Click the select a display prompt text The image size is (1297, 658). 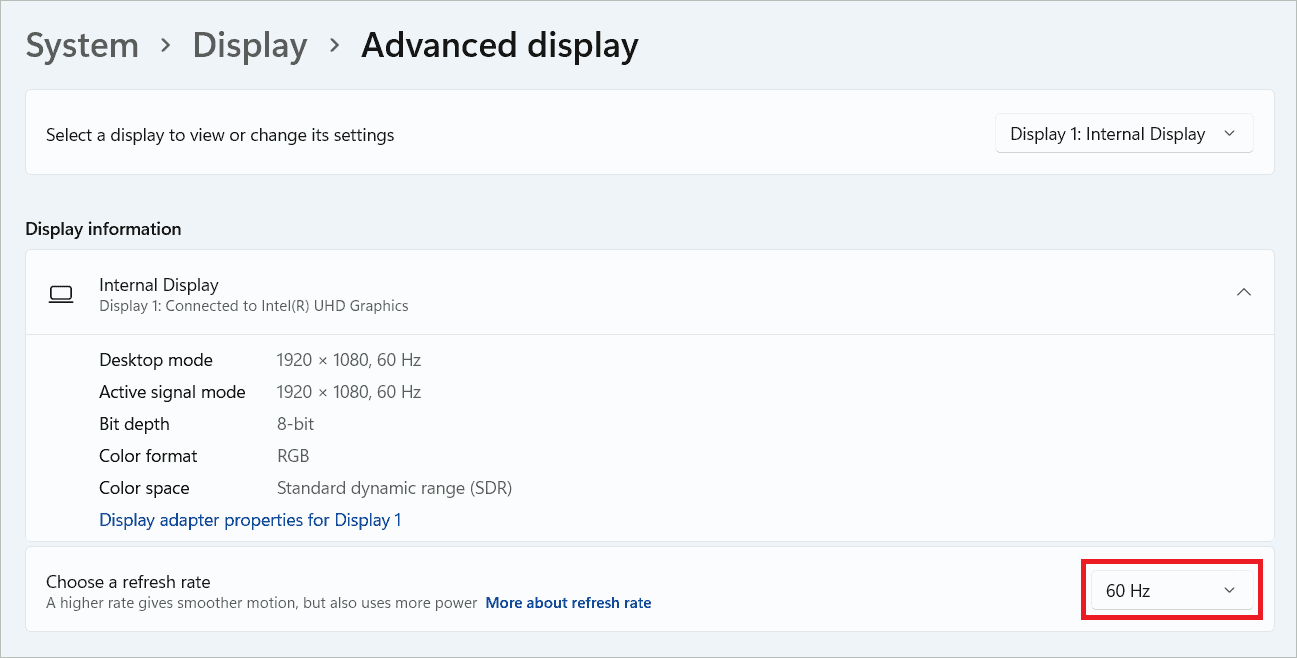click(x=219, y=133)
